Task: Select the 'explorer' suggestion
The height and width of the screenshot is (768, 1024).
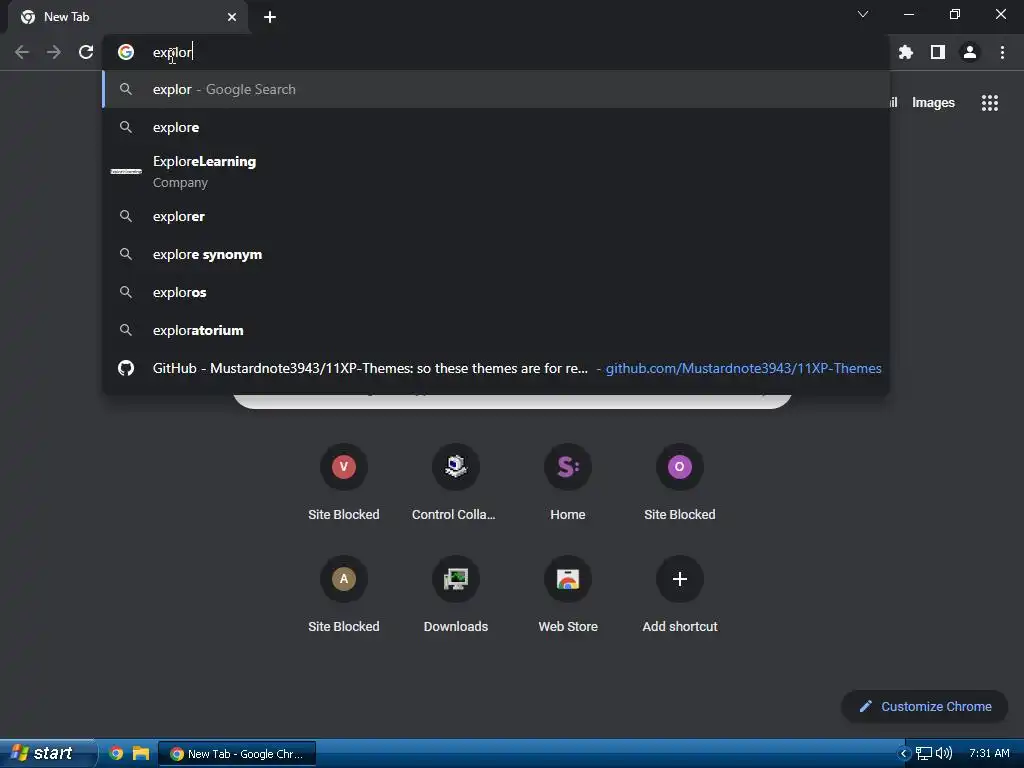Action: tap(496, 216)
